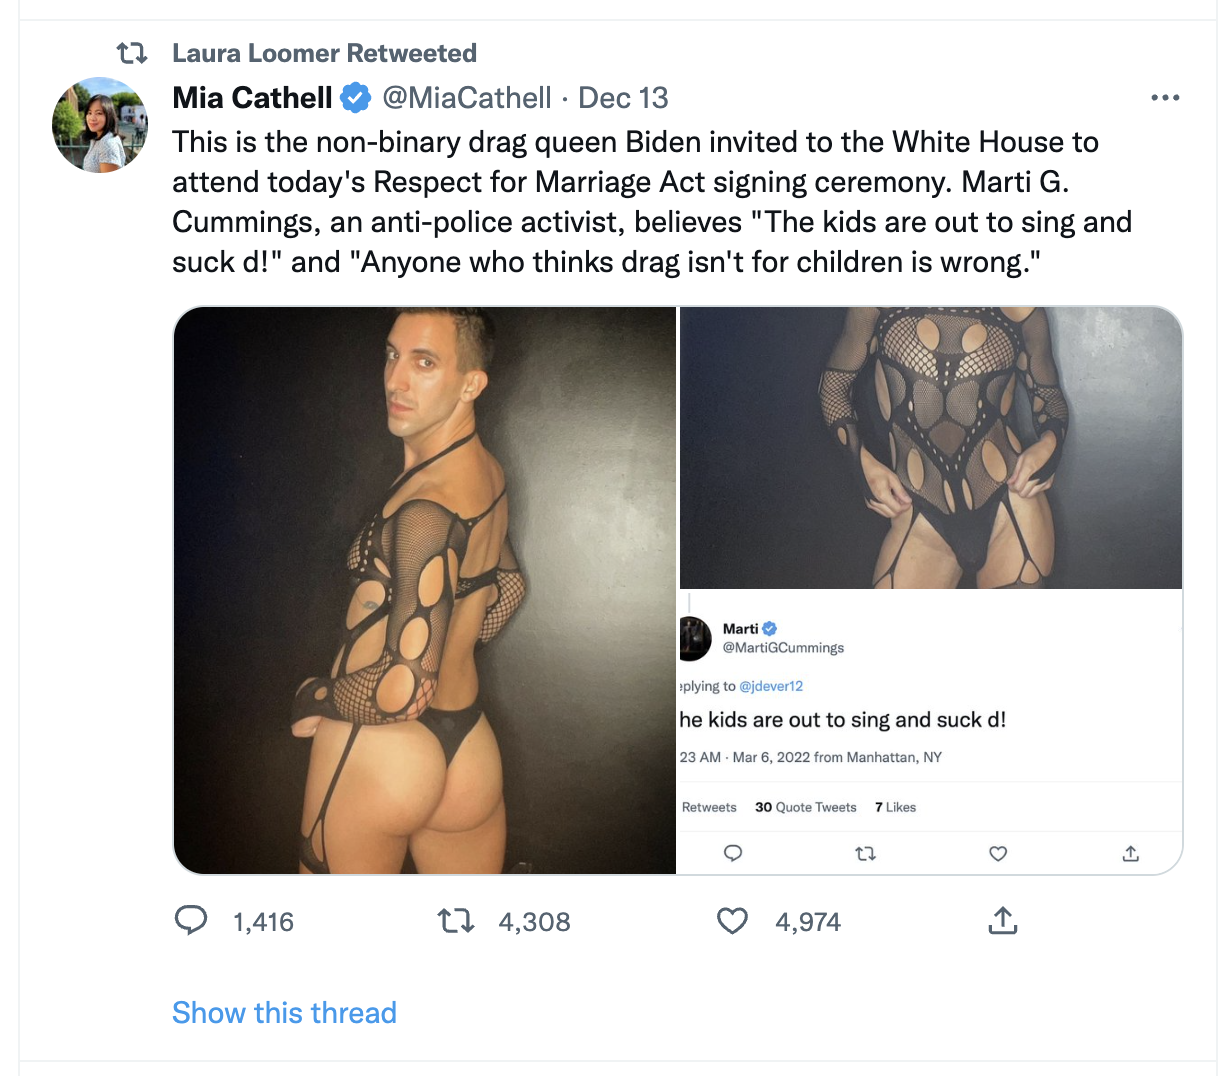
Task: Like the tweet via heart beside 4,974
Action: (732, 920)
